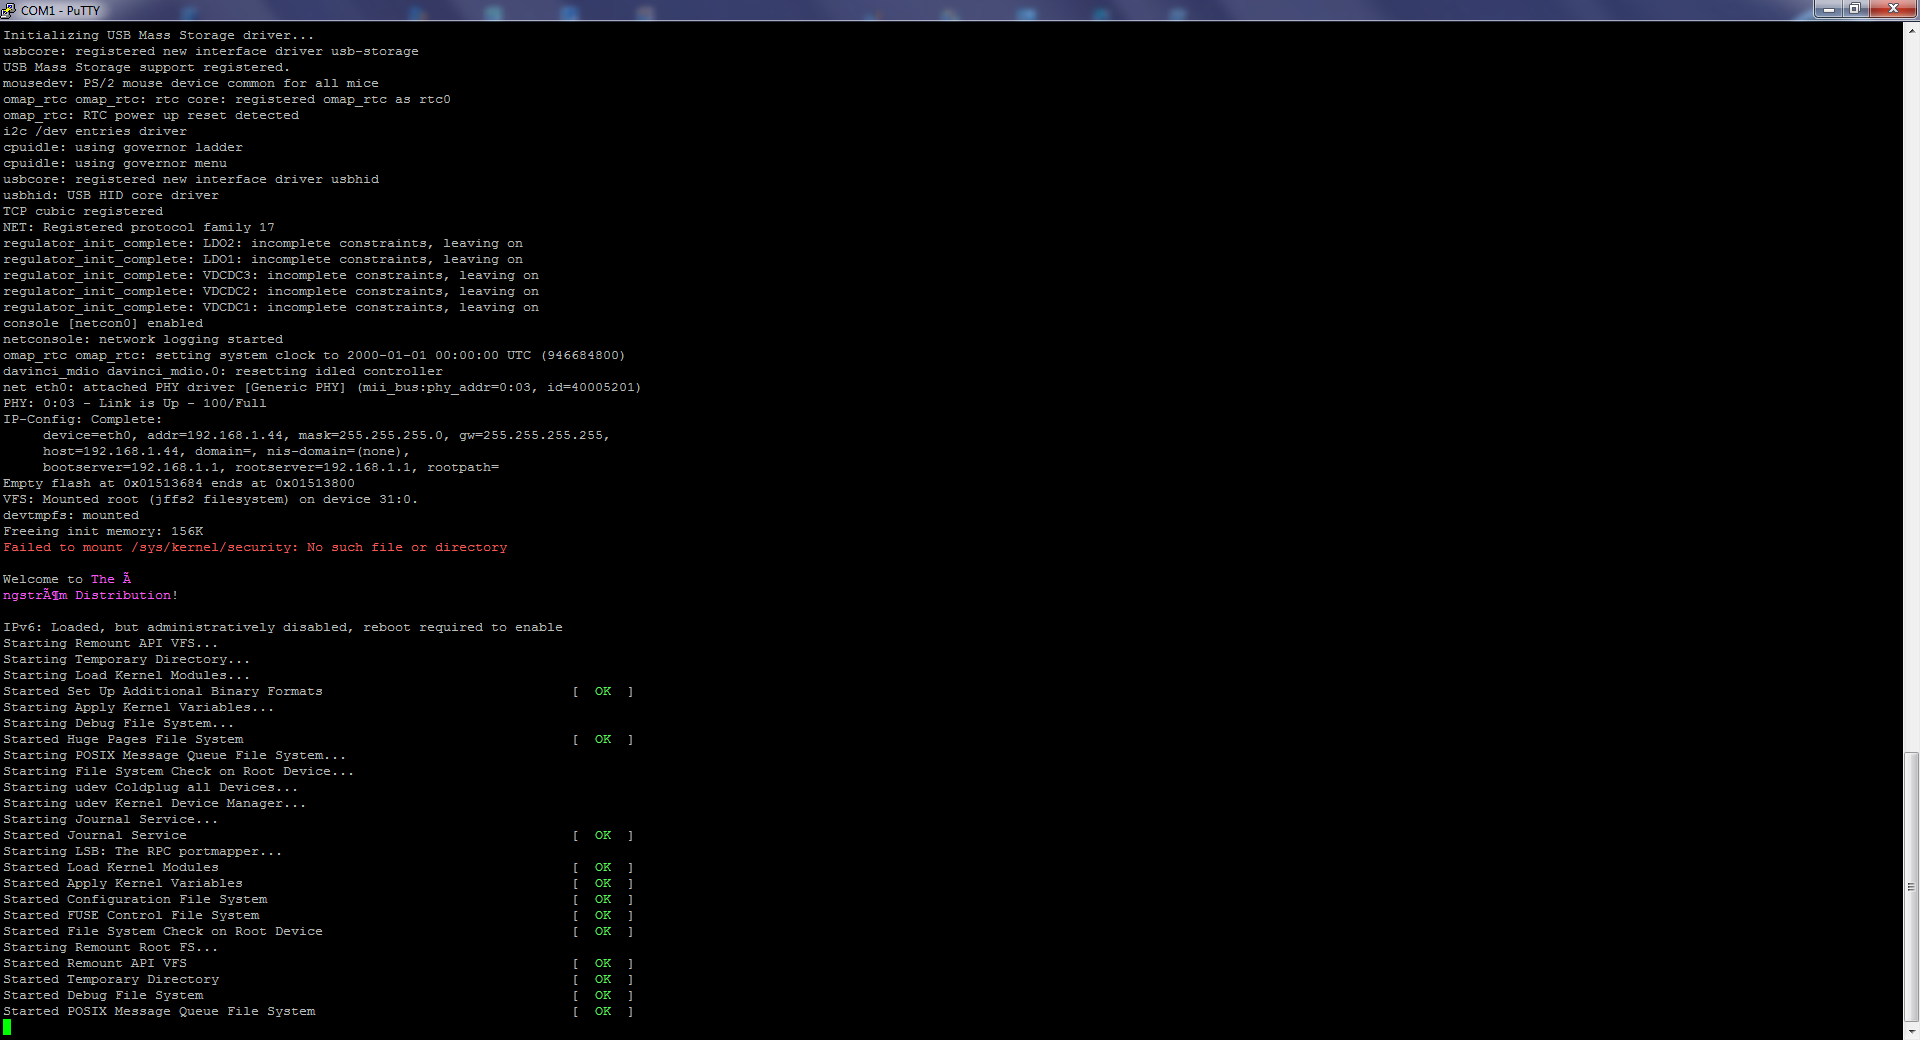Restore down the PuTTY window
This screenshot has height=1040, width=1920.
1855,9
